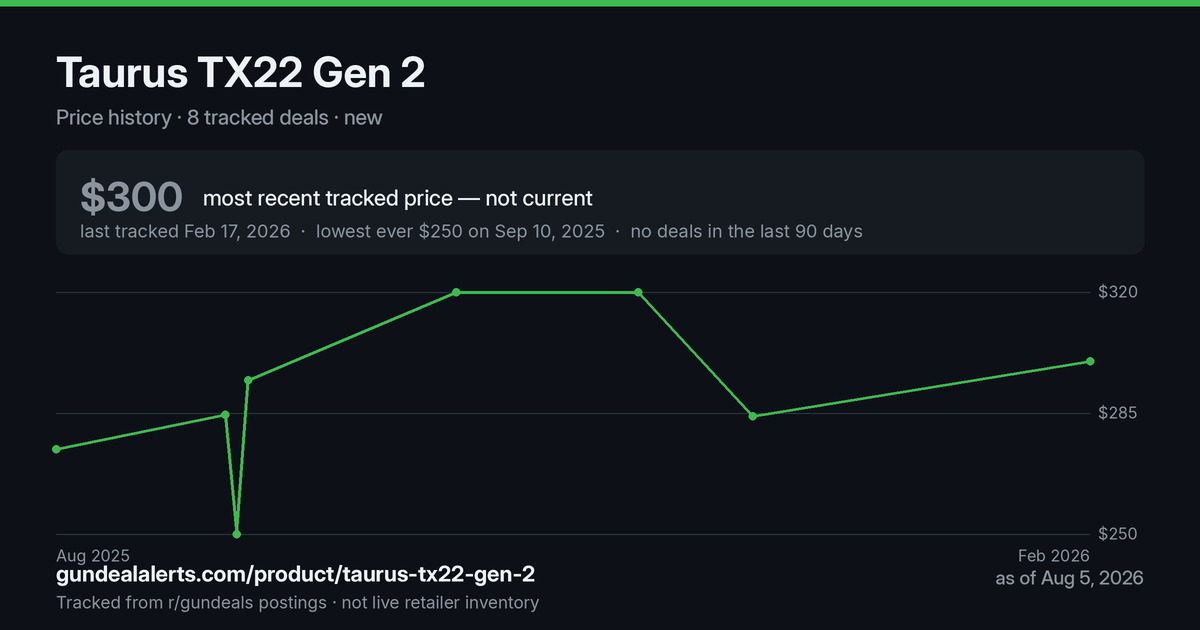The image size is (1200, 630).
Task: Click the Feb 2026 axis label
Action: 1054,555
